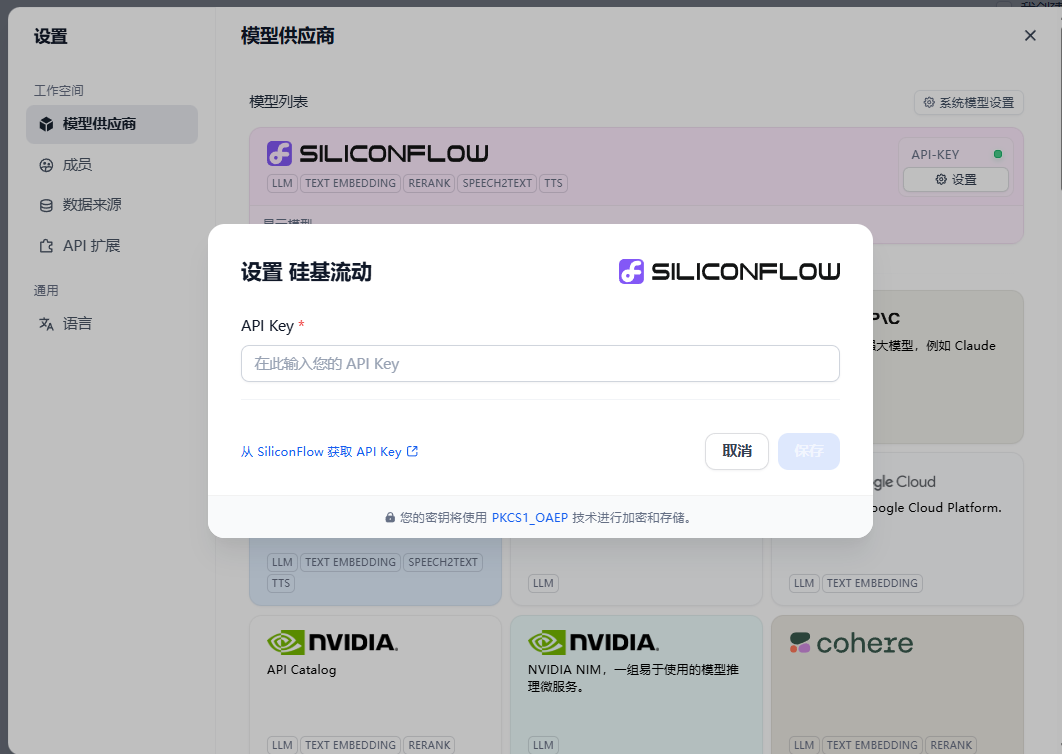Click the cube icon next to 模型供应商
The image size is (1062, 754).
tap(46, 124)
